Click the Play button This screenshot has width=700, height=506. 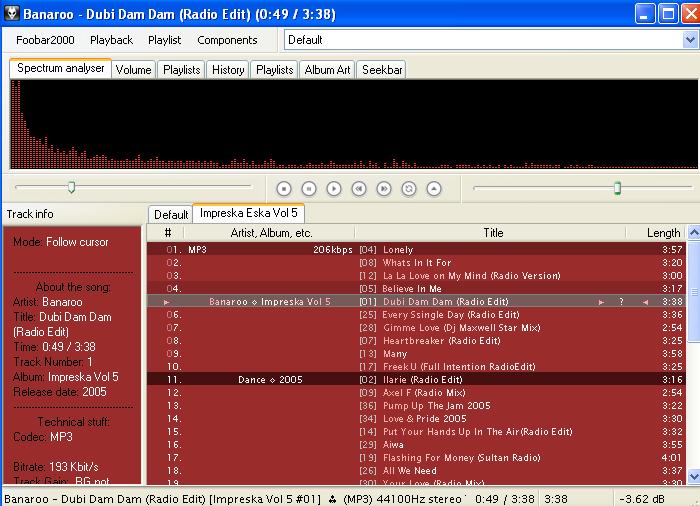(334, 189)
